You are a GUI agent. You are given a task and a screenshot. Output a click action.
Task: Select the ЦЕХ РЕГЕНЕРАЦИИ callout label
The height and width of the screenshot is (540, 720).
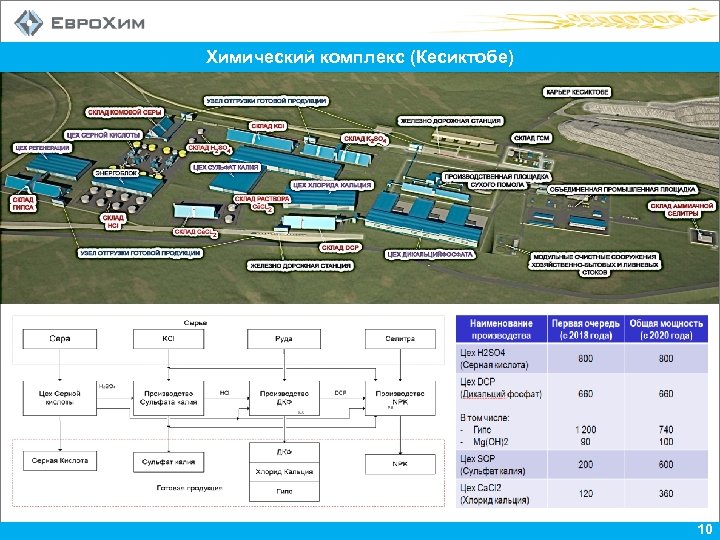tap(43, 148)
